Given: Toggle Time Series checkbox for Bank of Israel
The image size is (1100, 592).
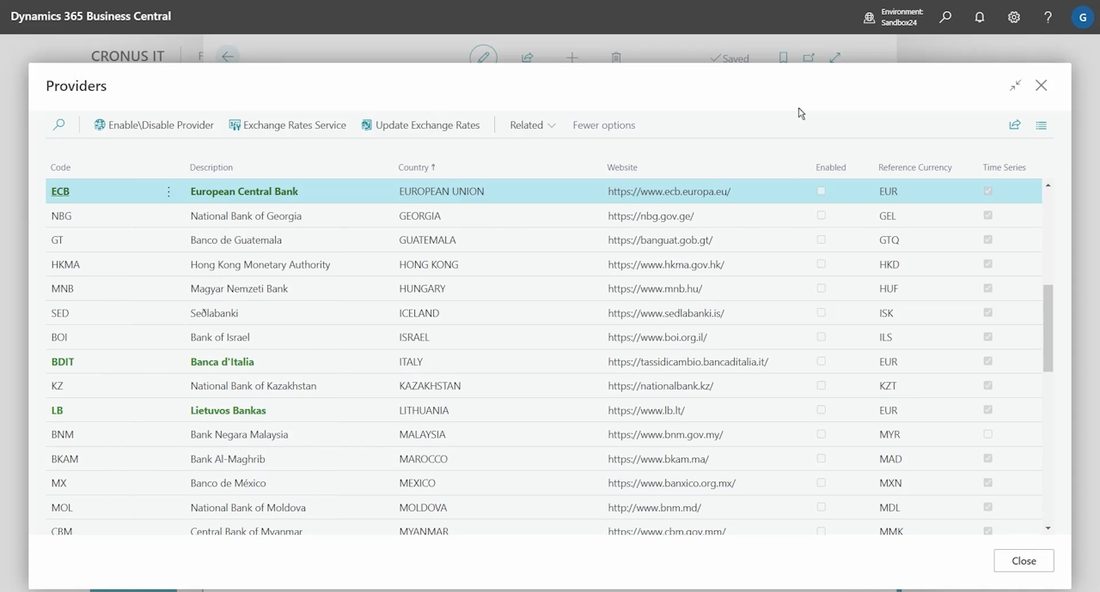Looking at the screenshot, I should coord(988,337).
